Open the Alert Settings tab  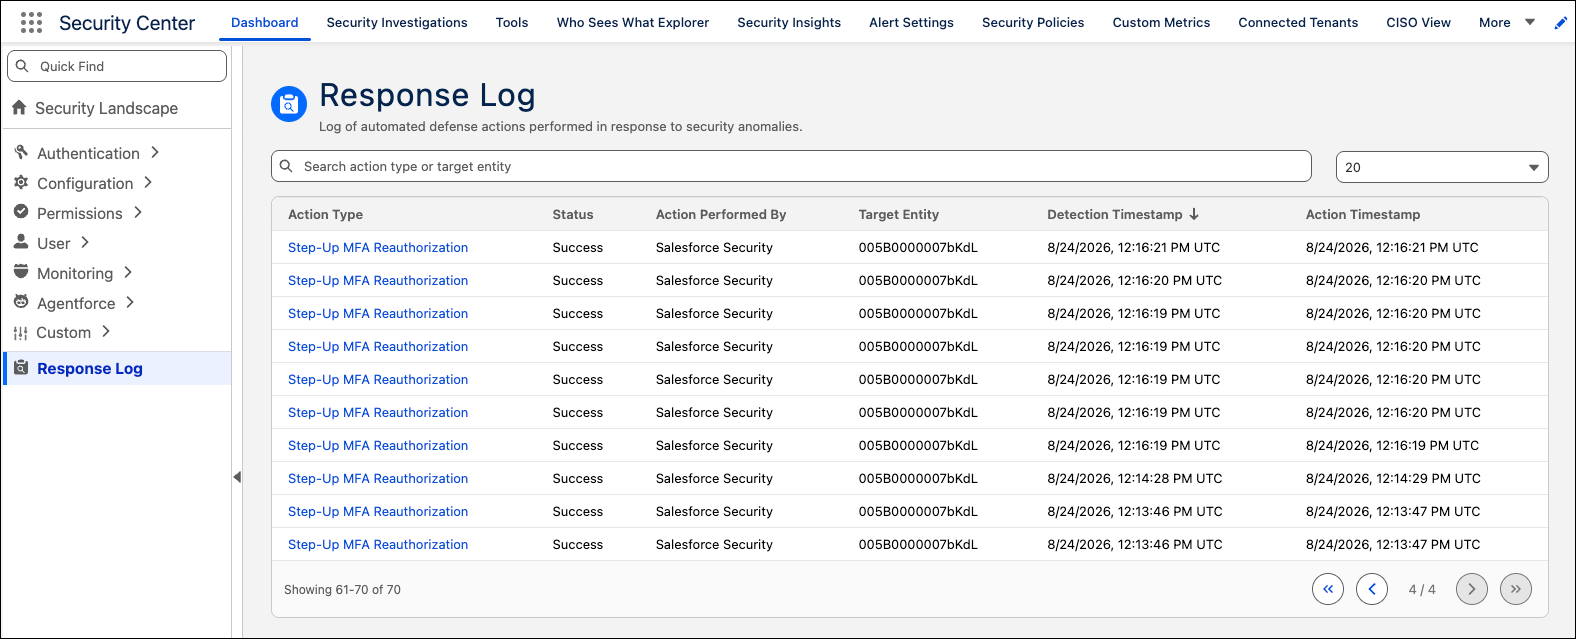point(911,22)
